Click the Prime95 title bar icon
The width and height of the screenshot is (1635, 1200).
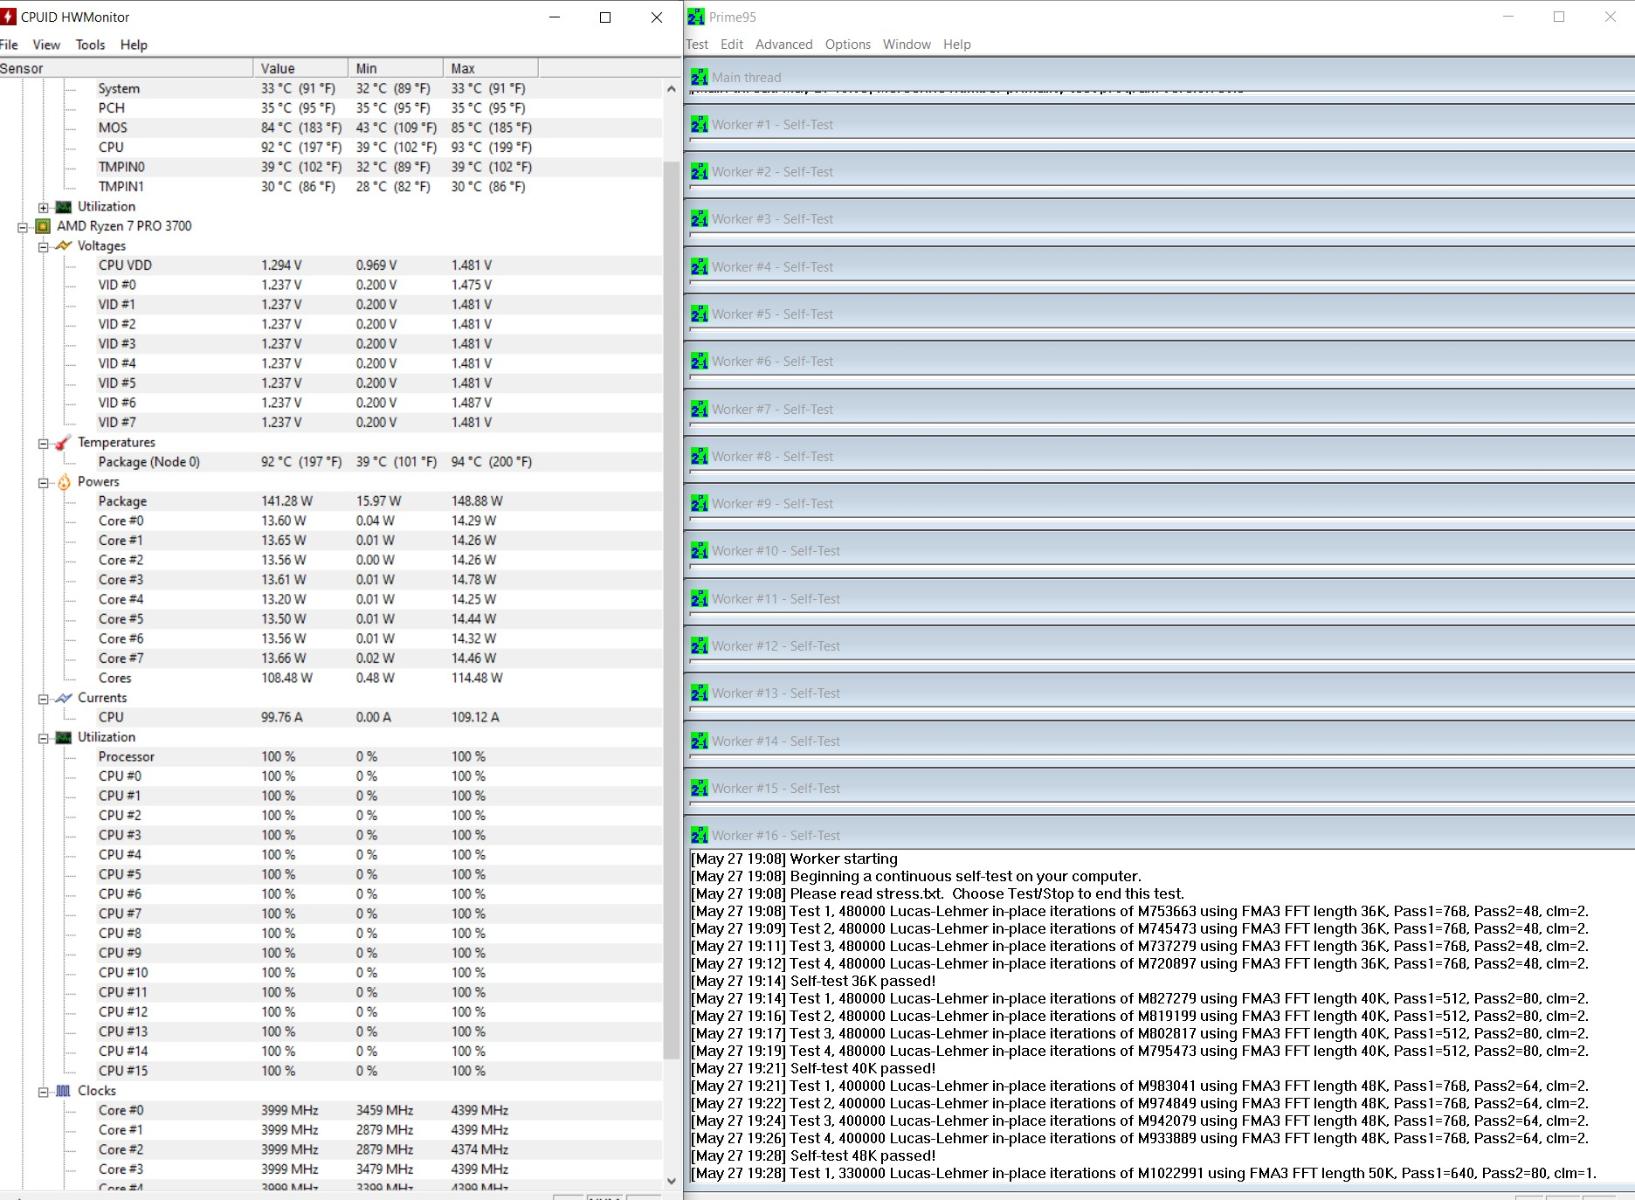(696, 17)
